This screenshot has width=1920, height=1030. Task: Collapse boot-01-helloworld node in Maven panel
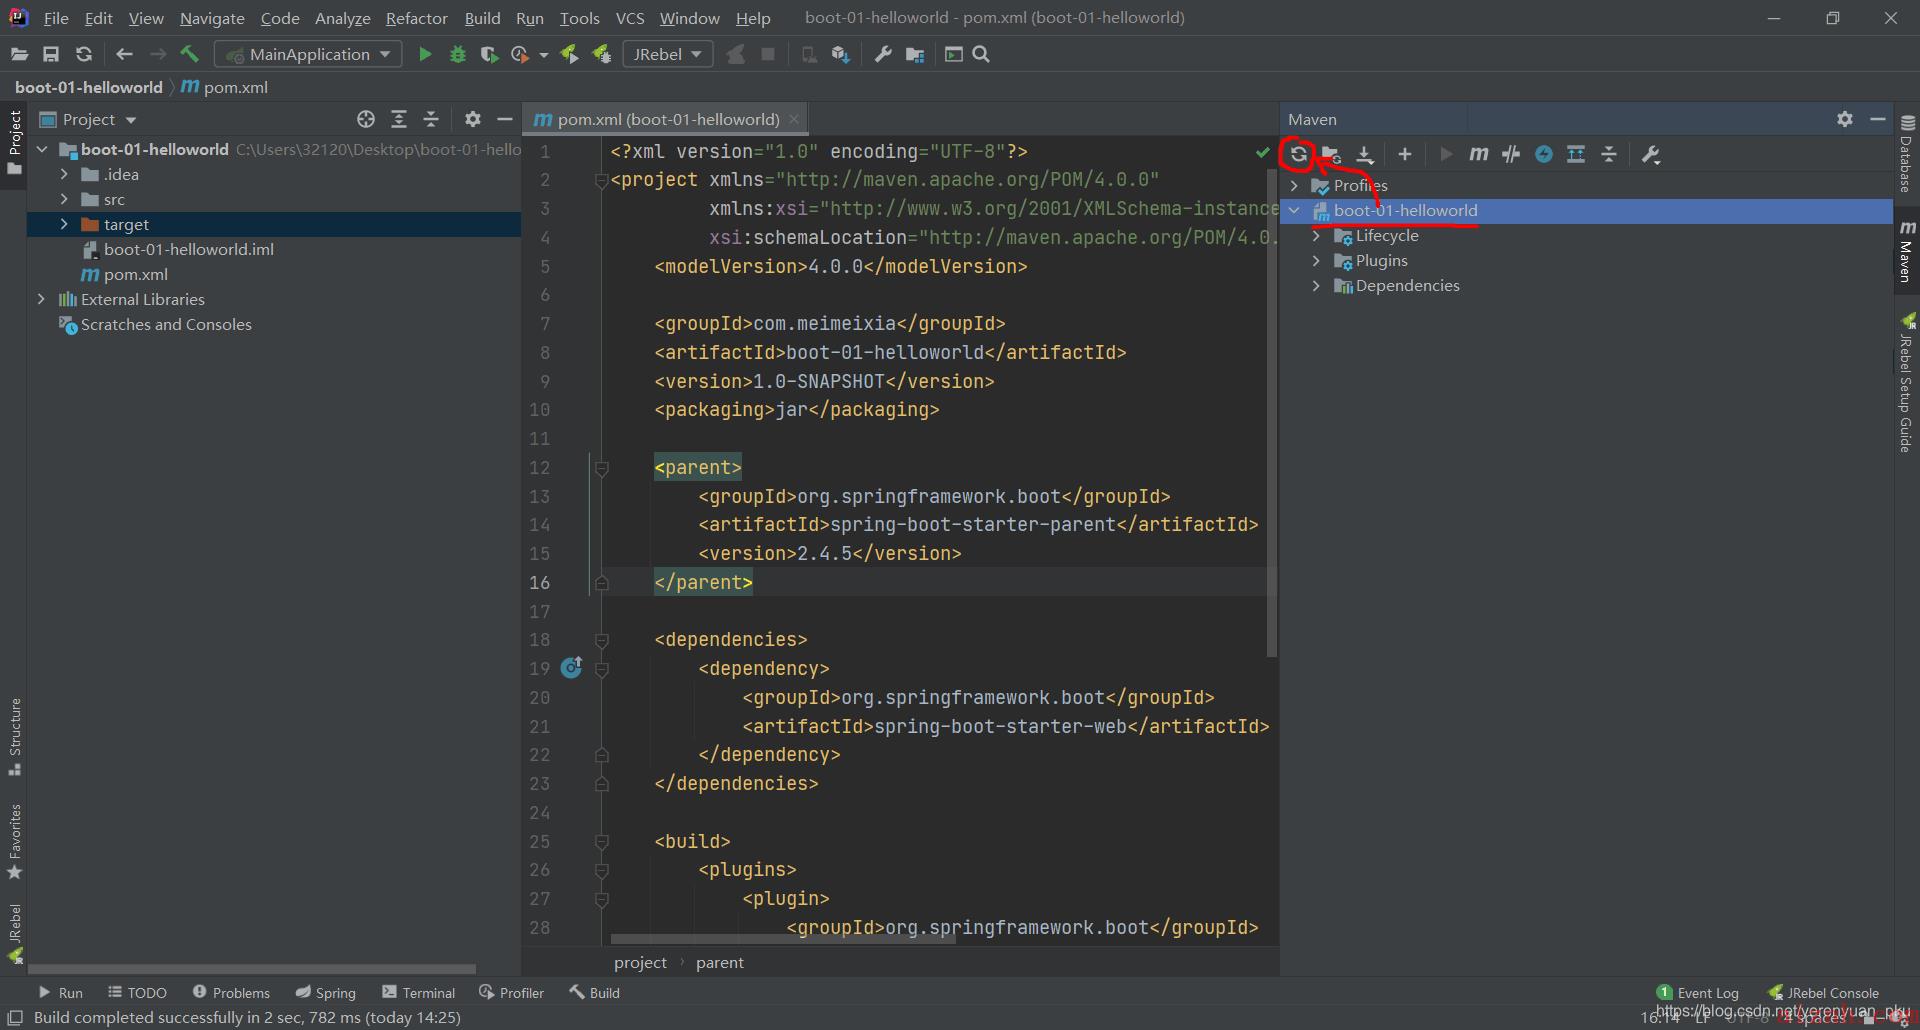1294,211
